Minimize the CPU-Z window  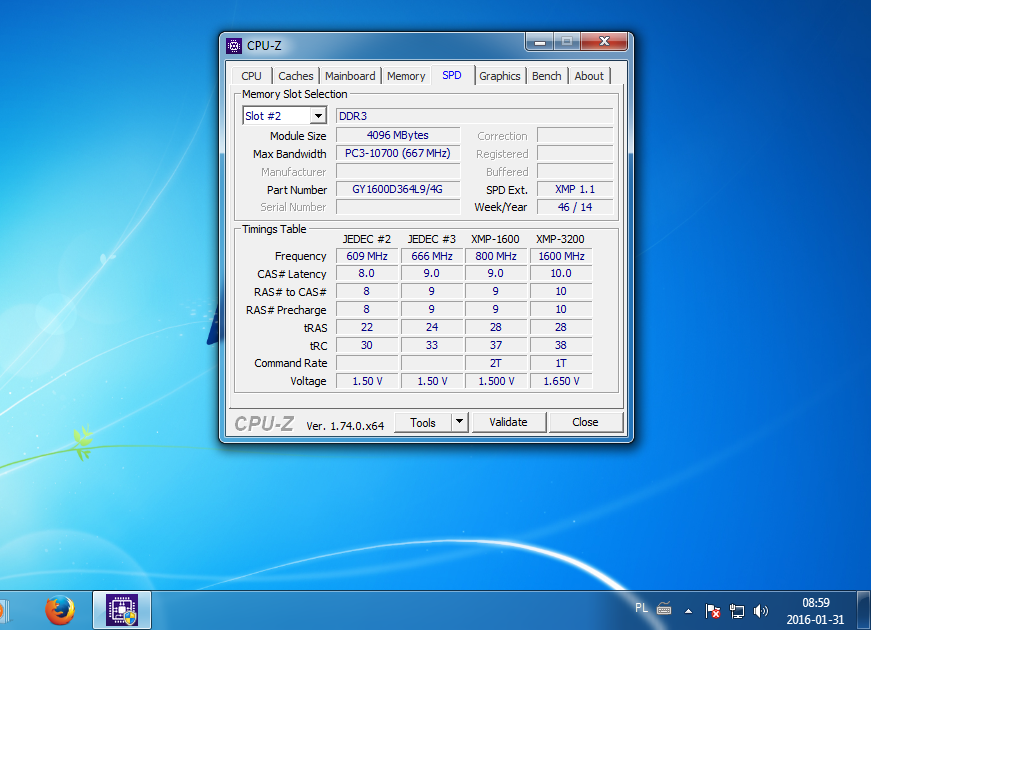(x=539, y=42)
